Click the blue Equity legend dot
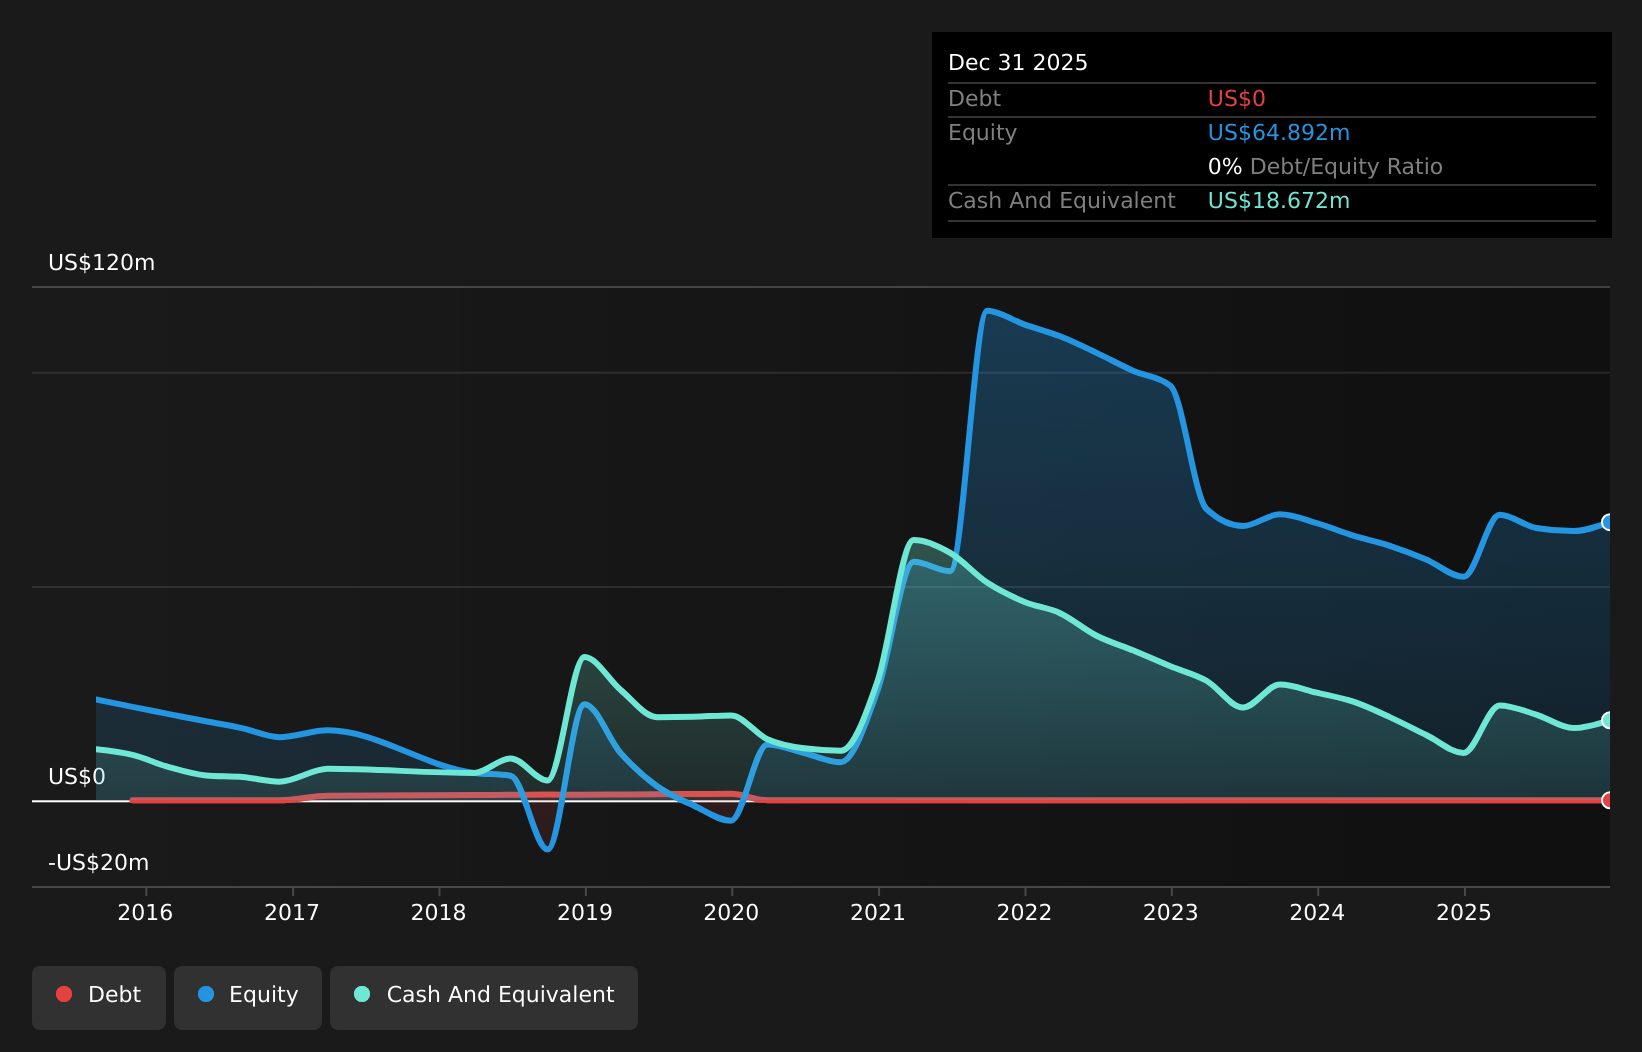Screen dimensions: 1642x1052 point(206,994)
